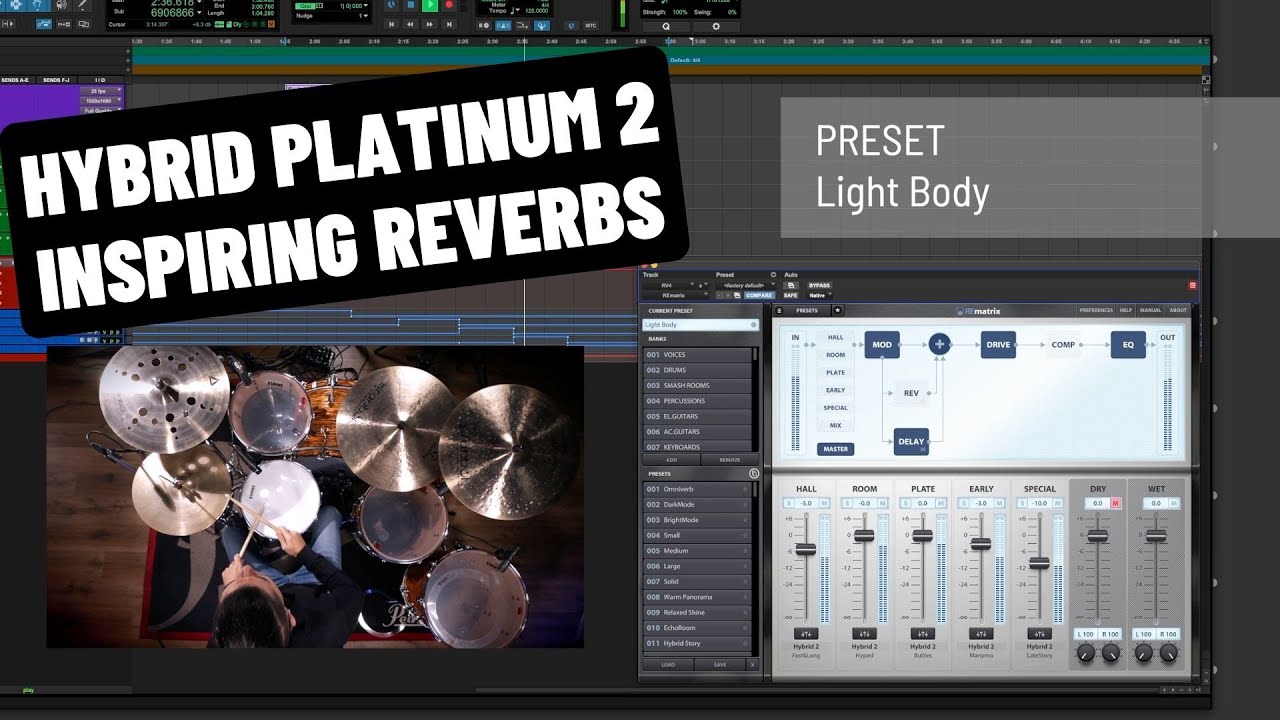Click the Pro Tools record button

(449, 5)
